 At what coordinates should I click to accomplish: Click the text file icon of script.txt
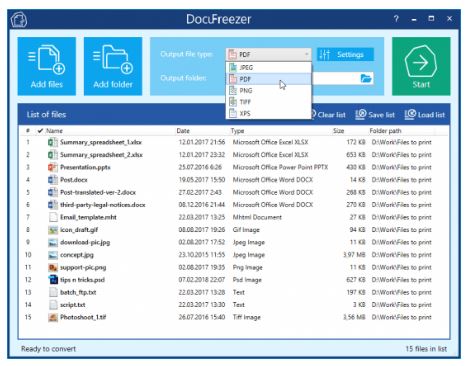click(x=53, y=305)
